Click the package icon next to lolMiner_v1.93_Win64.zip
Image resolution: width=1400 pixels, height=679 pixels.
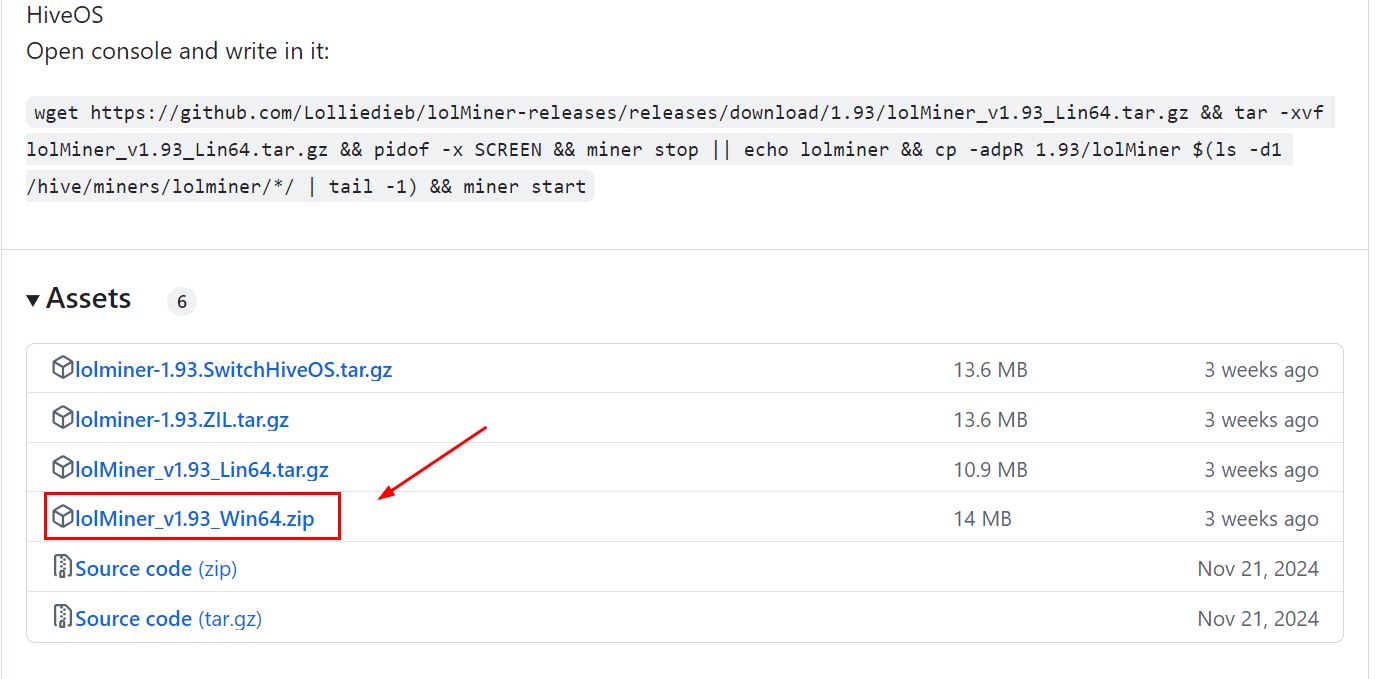[x=63, y=517]
